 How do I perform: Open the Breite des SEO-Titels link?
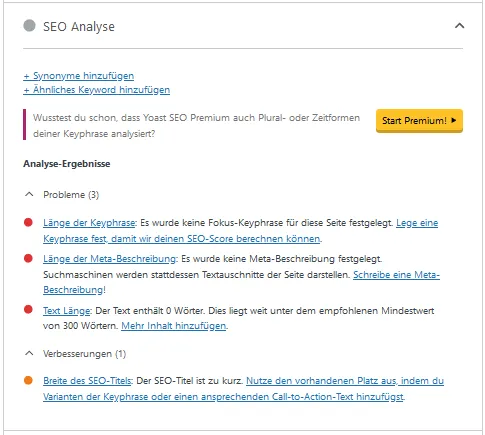point(87,381)
